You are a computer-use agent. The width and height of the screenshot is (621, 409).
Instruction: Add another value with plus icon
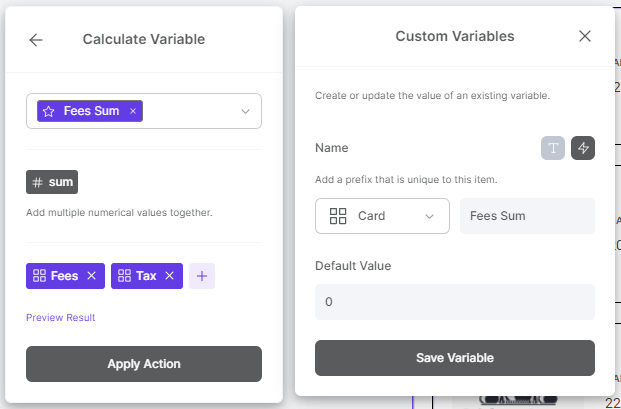(x=202, y=276)
